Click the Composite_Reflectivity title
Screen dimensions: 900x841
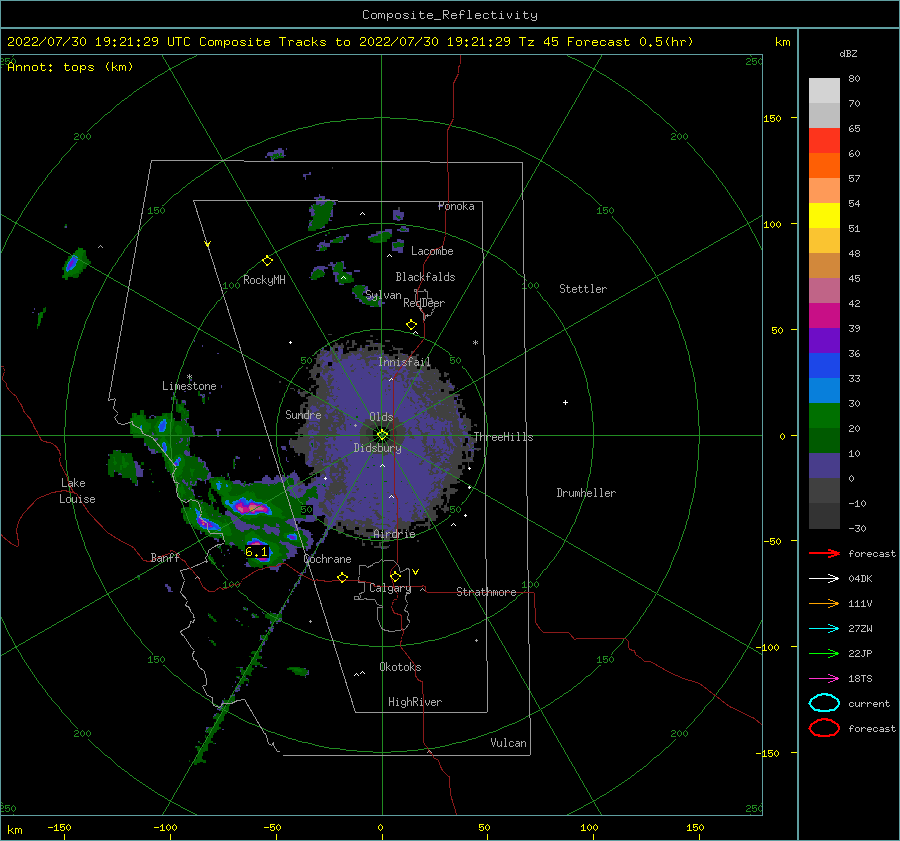point(450,15)
